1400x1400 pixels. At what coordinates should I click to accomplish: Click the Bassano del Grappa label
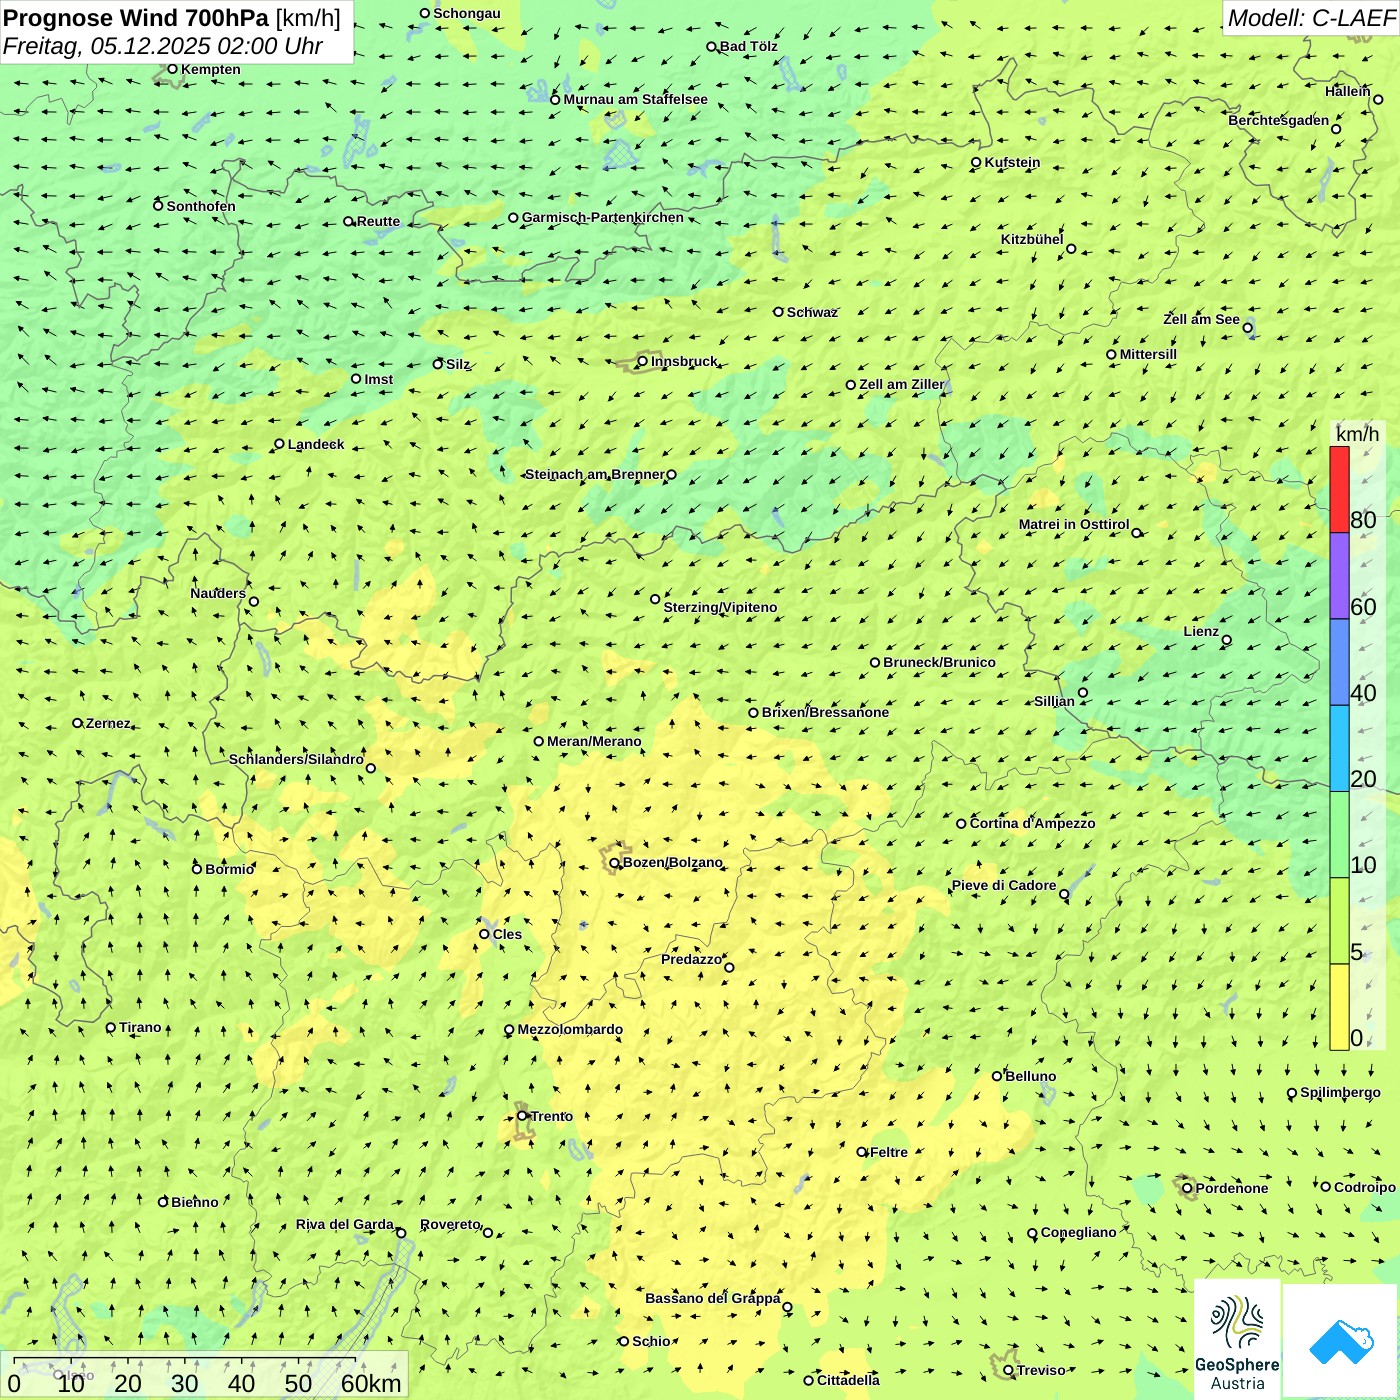[713, 1298]
